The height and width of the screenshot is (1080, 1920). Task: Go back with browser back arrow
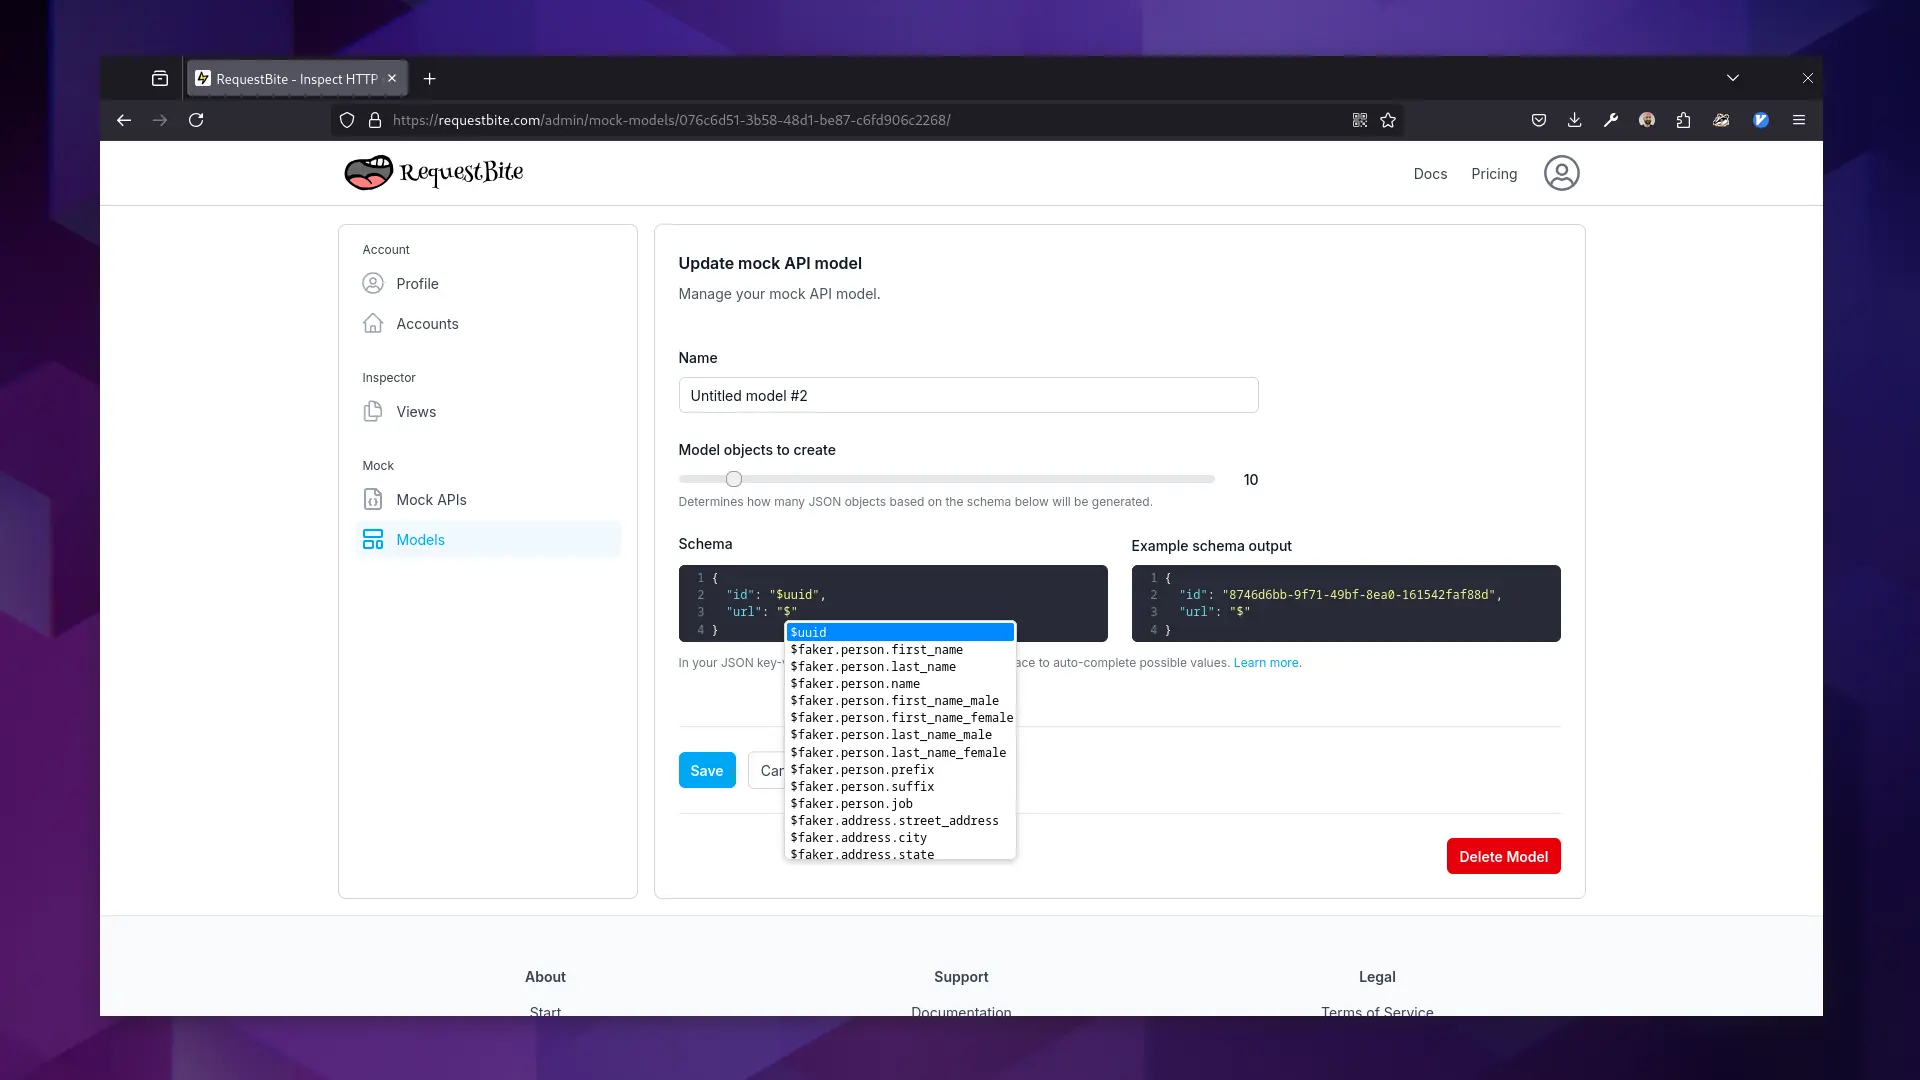pos(124,120)
